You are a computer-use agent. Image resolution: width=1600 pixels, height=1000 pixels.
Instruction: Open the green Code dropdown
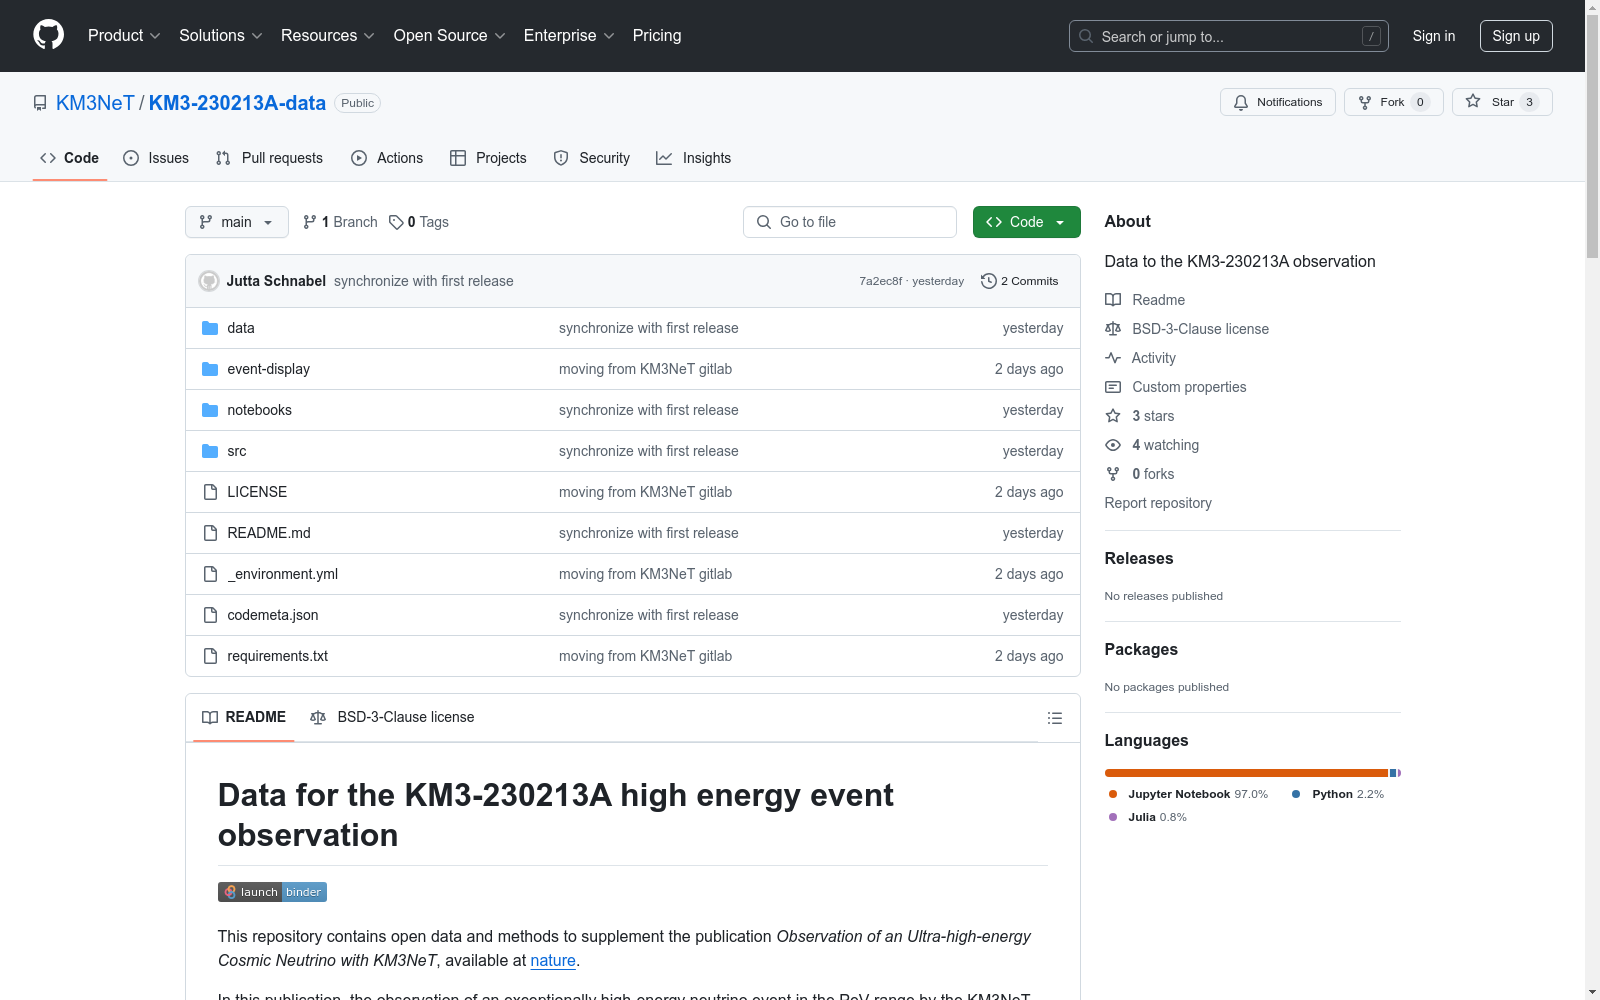(1026, 222)
